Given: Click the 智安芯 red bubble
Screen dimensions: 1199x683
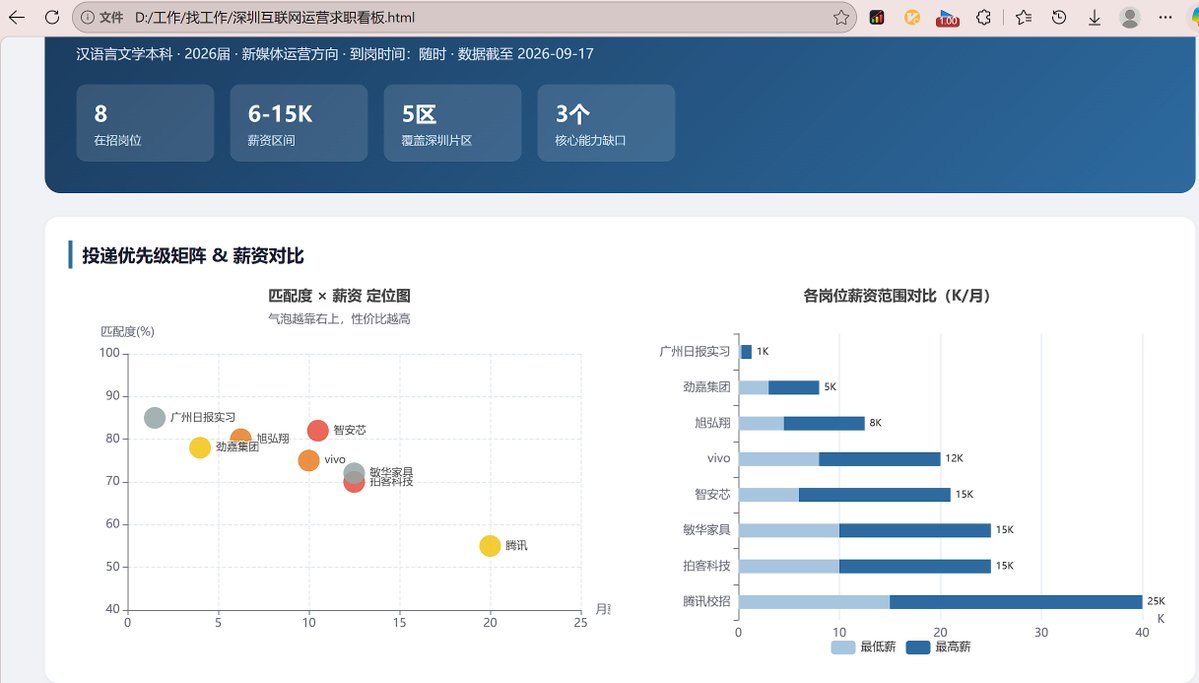Looking at the screenshot, I should pos(317,431).
